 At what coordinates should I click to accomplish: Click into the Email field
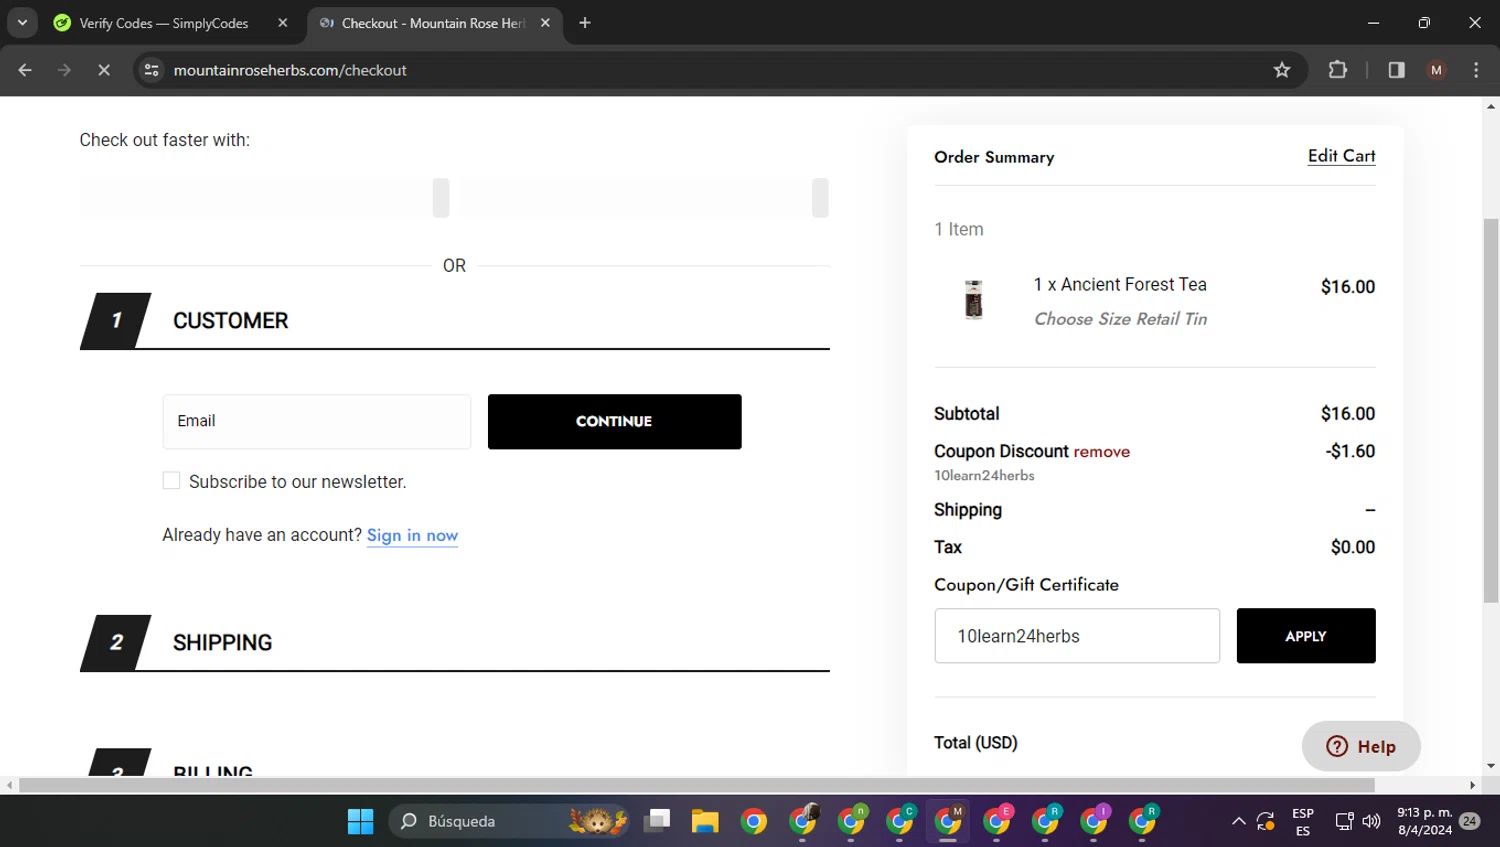click(316, 421)
